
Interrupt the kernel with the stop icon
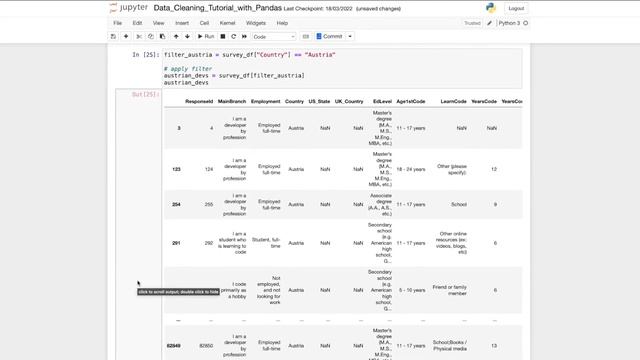click(223, 36)
